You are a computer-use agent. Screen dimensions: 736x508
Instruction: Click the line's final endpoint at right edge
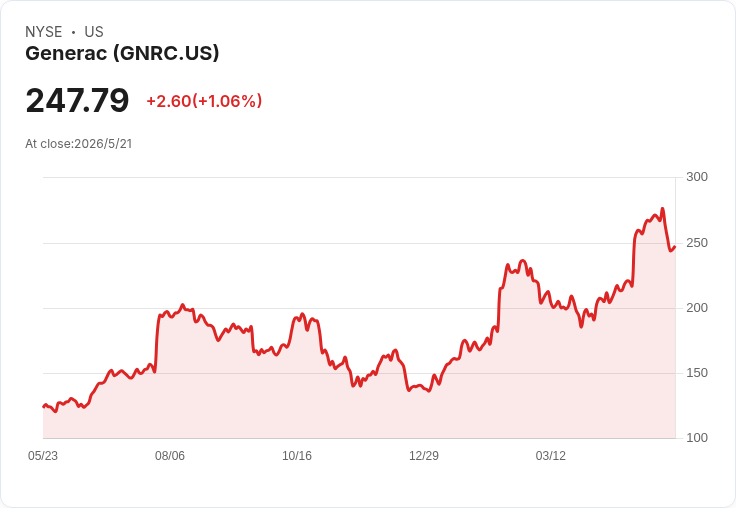[x=675, y=246]
